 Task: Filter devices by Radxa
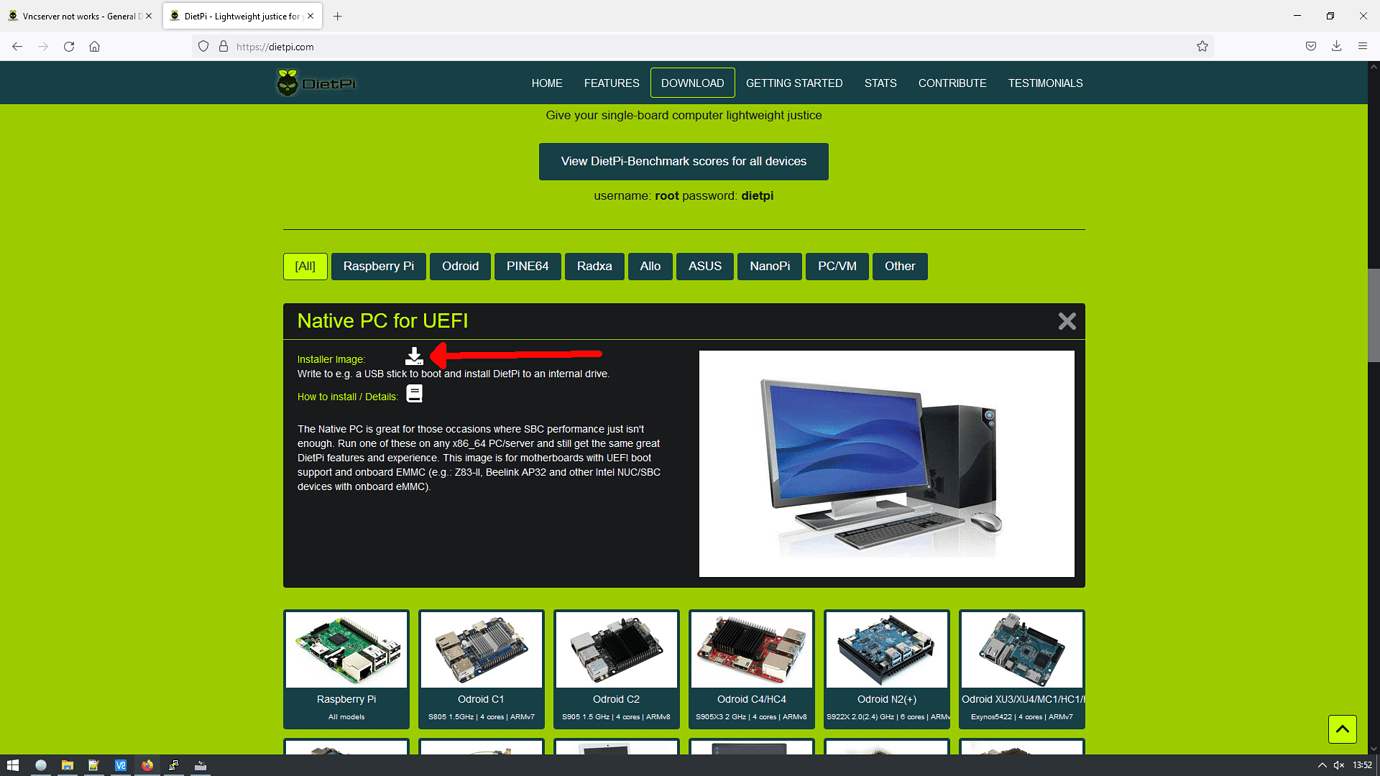[x=594, y=266]
